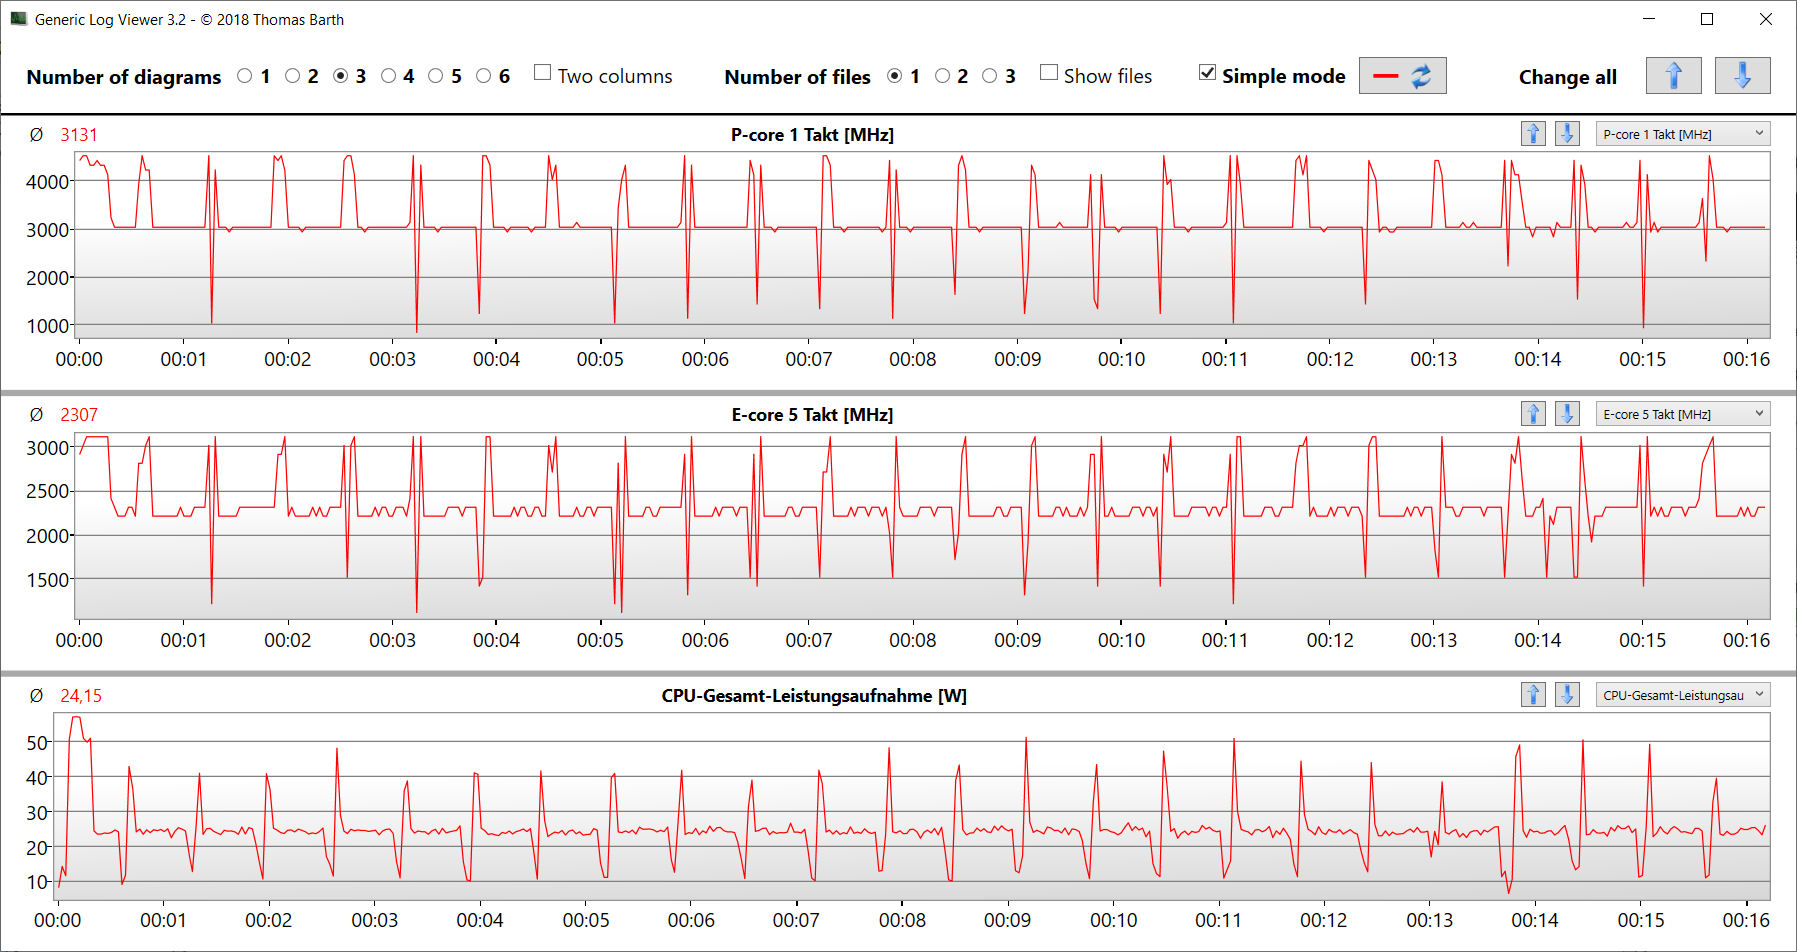
Task: Click the Change all down arrow
Action: pyautogui.click(x=1742, y=76)
